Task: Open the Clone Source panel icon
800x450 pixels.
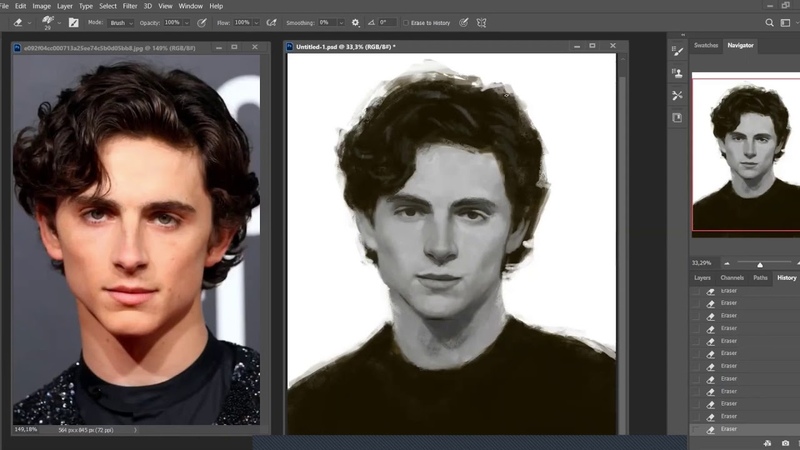Action: coord(677,73)
